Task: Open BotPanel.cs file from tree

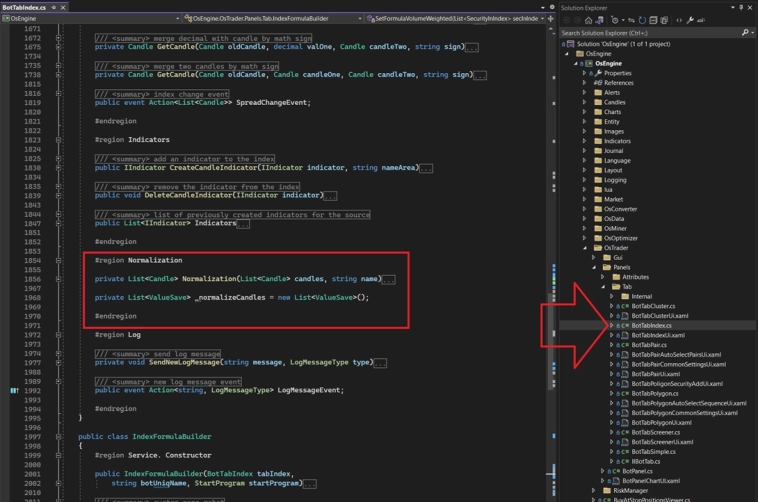Action: (x=637, y=471)
